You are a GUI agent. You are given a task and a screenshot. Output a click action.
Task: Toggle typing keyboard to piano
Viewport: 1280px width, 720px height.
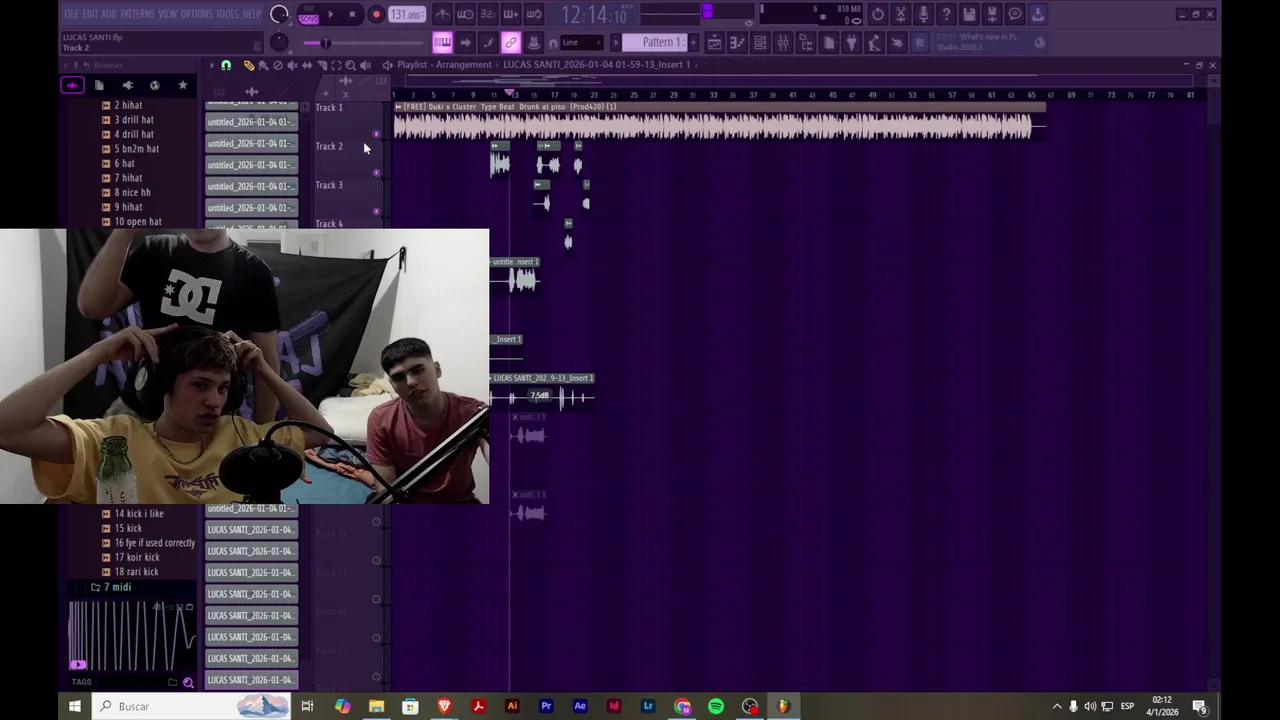coord(442,42)
